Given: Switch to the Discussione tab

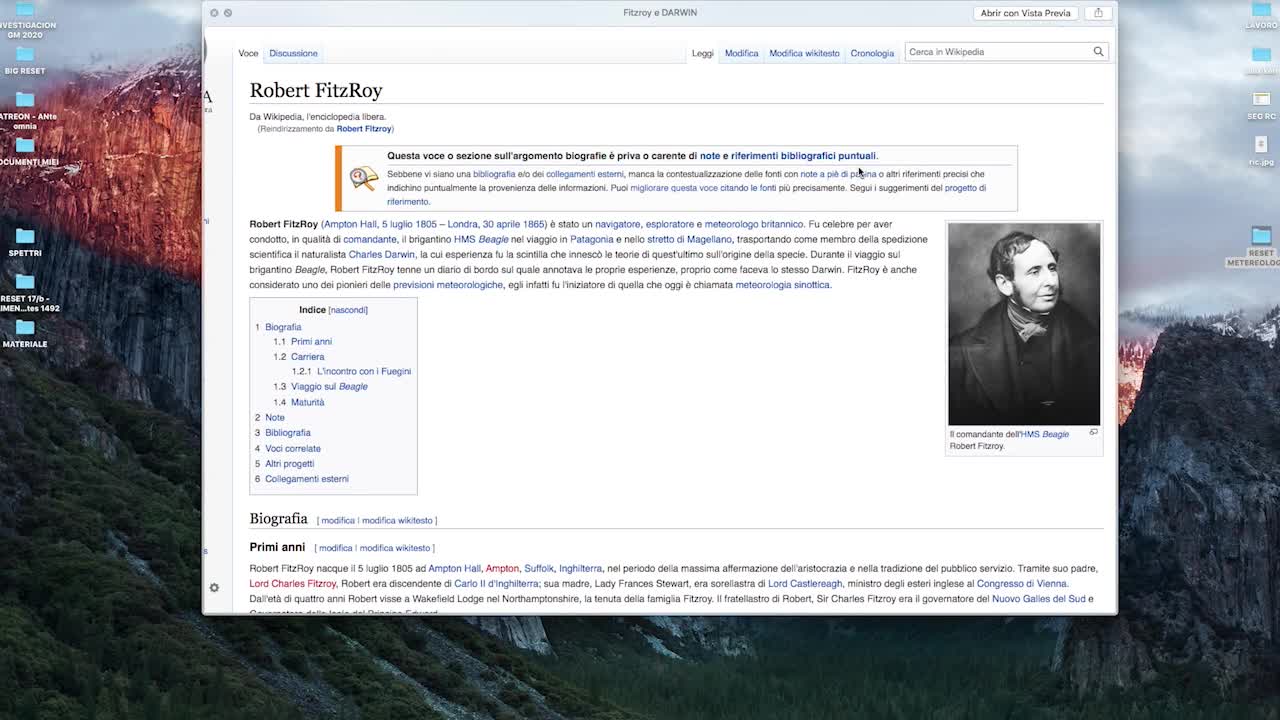Looking at the screenshot, I should point(293,53).
